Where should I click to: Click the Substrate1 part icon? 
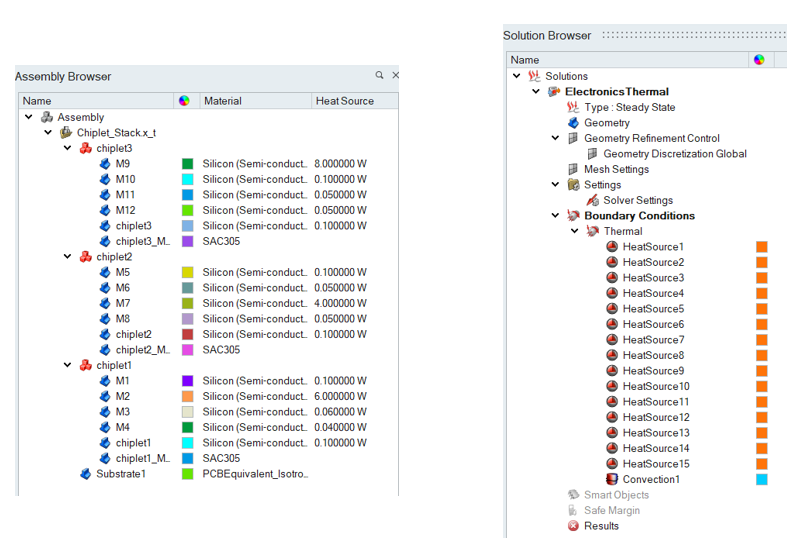(86, 474)
